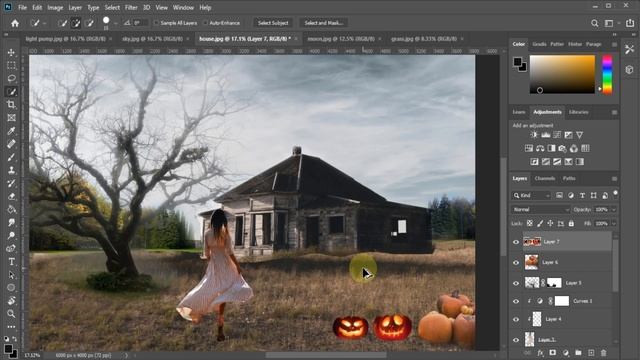Choose Subtract from Selection mode icon

coord(89,23)
